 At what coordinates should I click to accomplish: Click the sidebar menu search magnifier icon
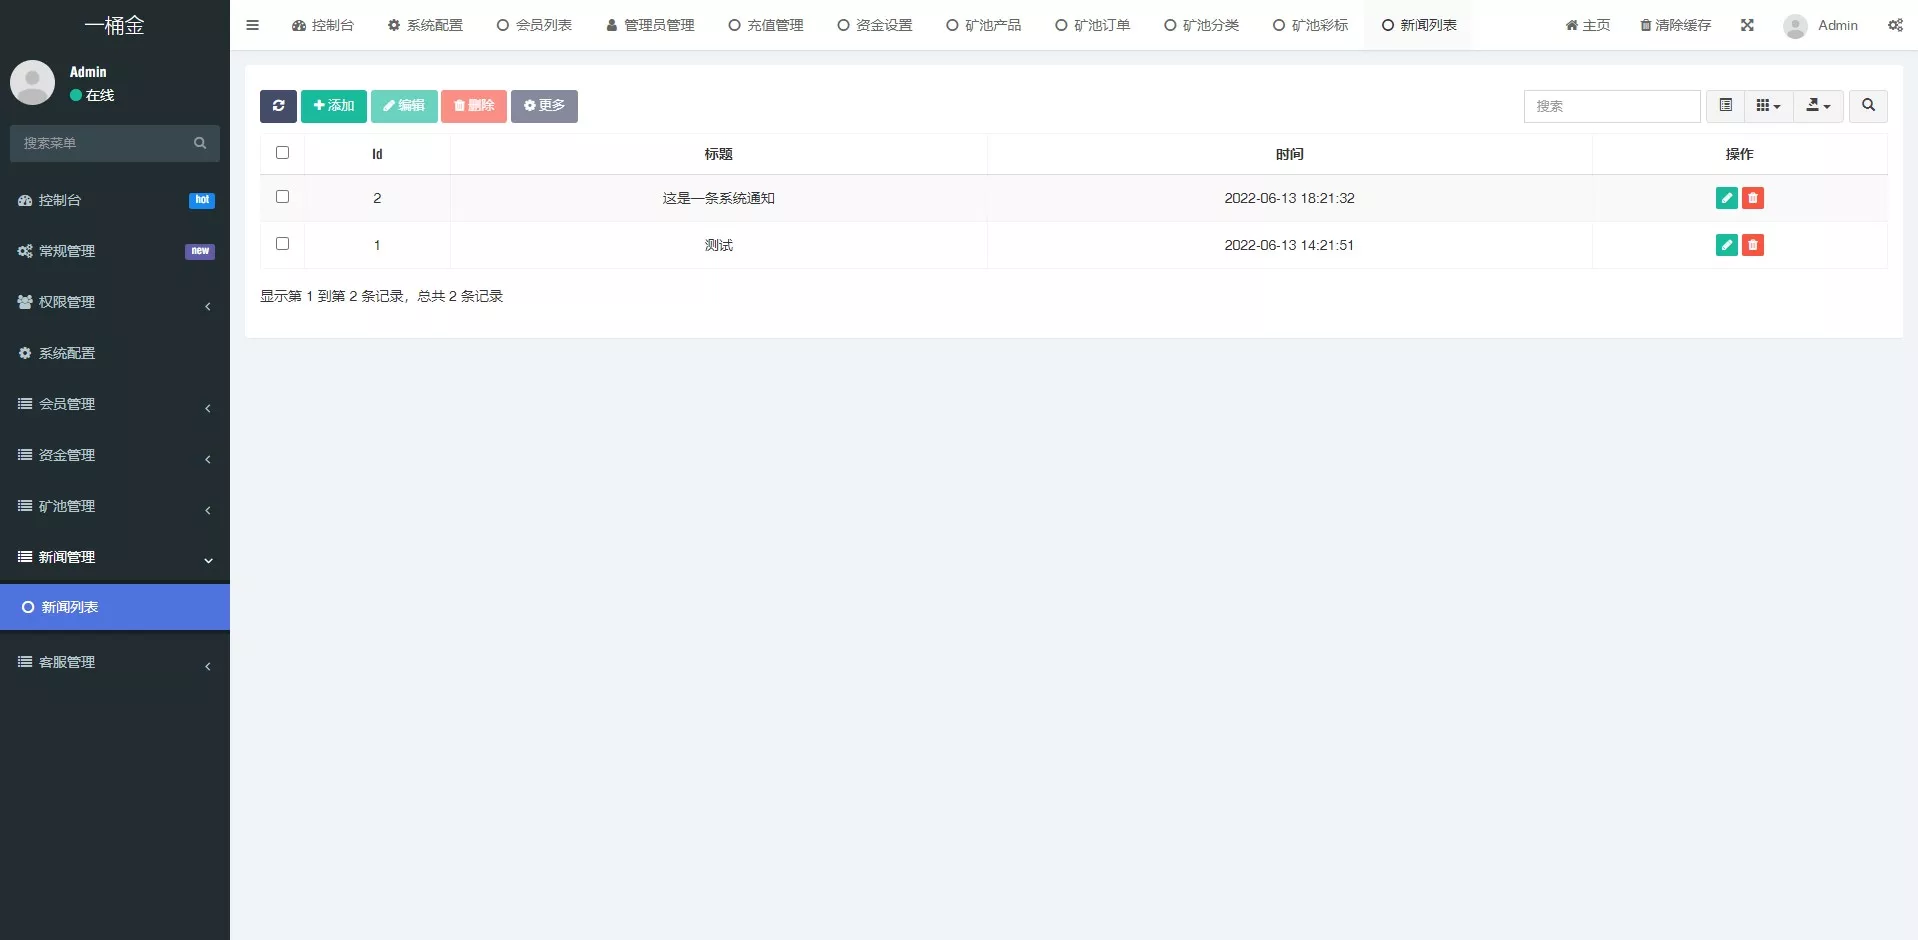200,143
